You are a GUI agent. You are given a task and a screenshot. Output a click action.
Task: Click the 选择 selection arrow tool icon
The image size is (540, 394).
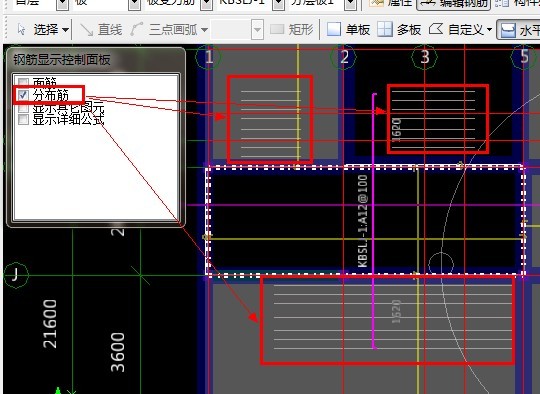tap(21, 30)
